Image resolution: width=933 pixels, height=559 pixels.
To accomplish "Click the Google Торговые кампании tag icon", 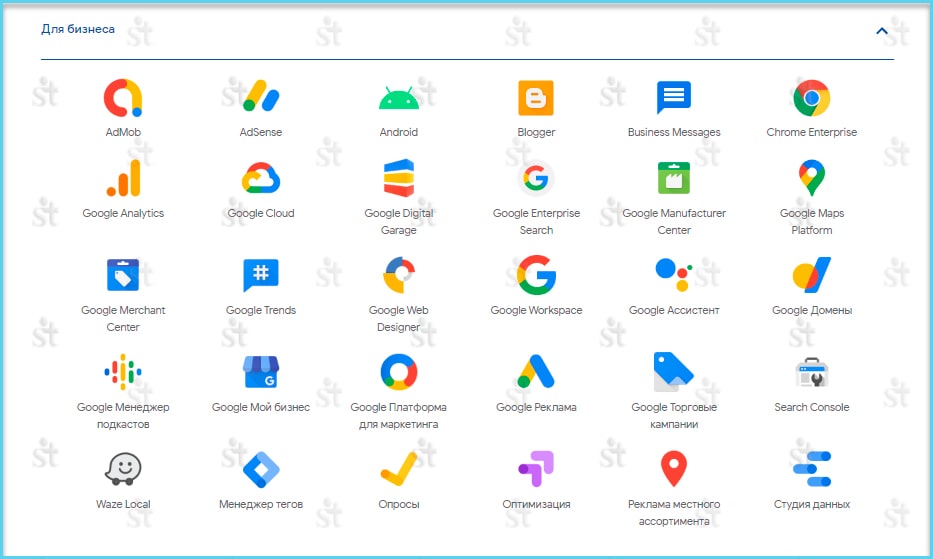I will [674, 372].
